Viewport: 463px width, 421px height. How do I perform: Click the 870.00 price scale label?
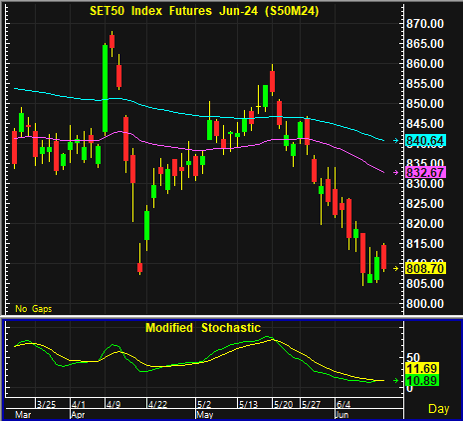[425, 24]
